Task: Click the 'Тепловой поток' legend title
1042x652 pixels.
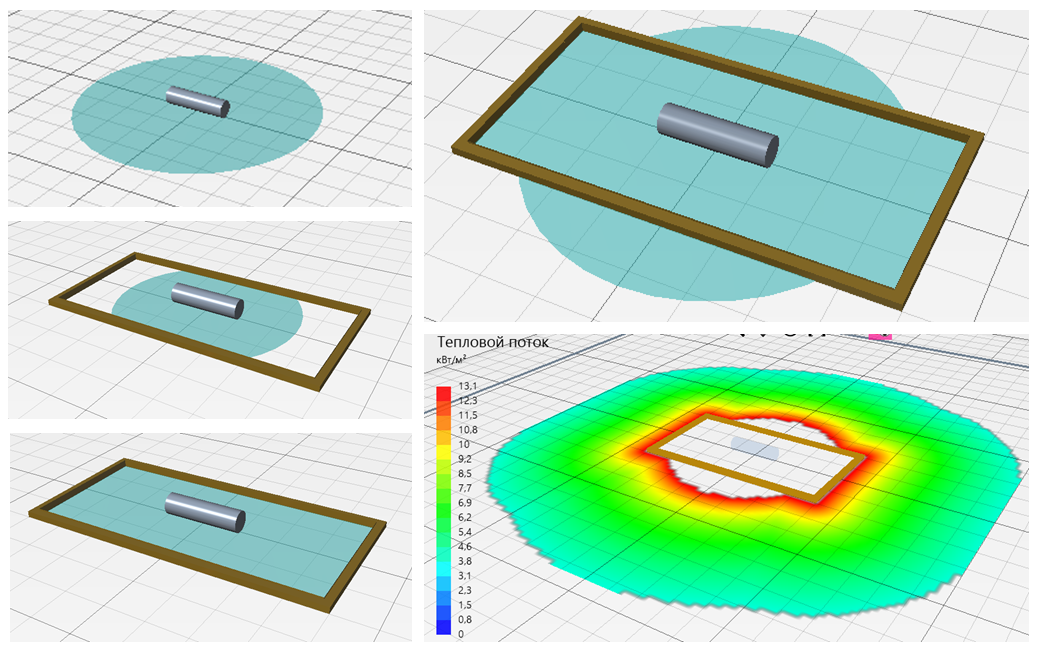Action: 492,342
